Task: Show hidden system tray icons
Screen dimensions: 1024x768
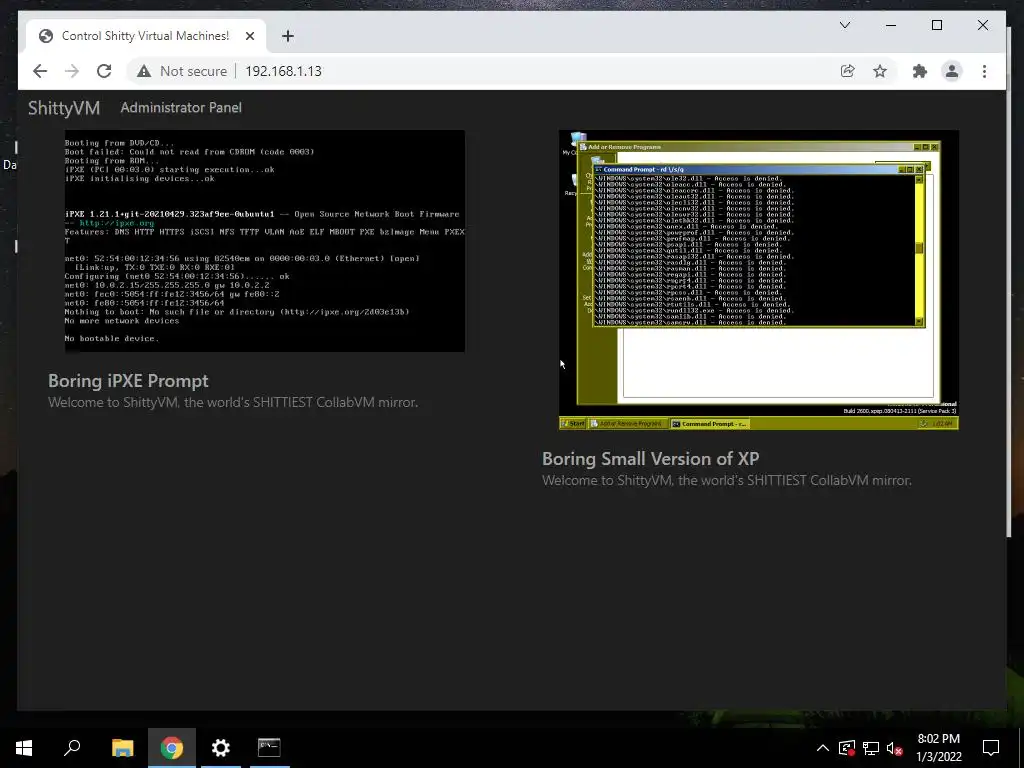Action: (823, 748)
